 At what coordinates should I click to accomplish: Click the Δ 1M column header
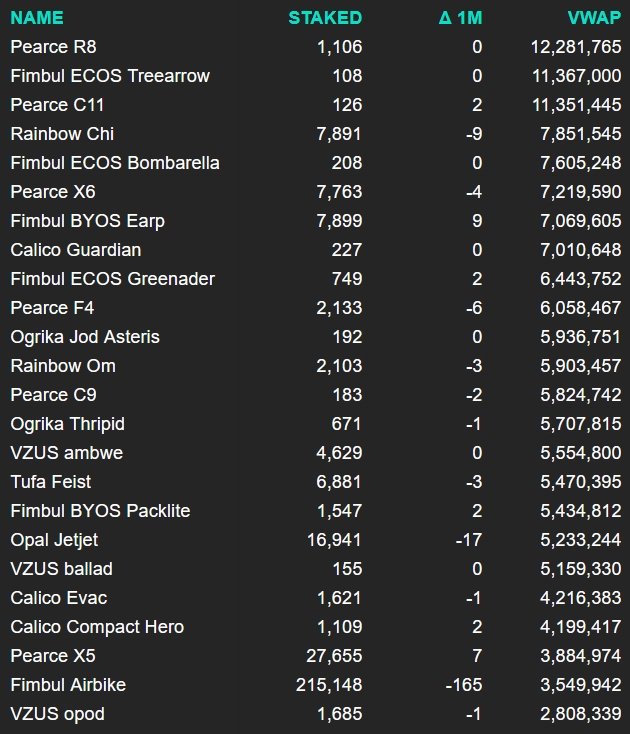pyautogui.click(x=460, y=18)
